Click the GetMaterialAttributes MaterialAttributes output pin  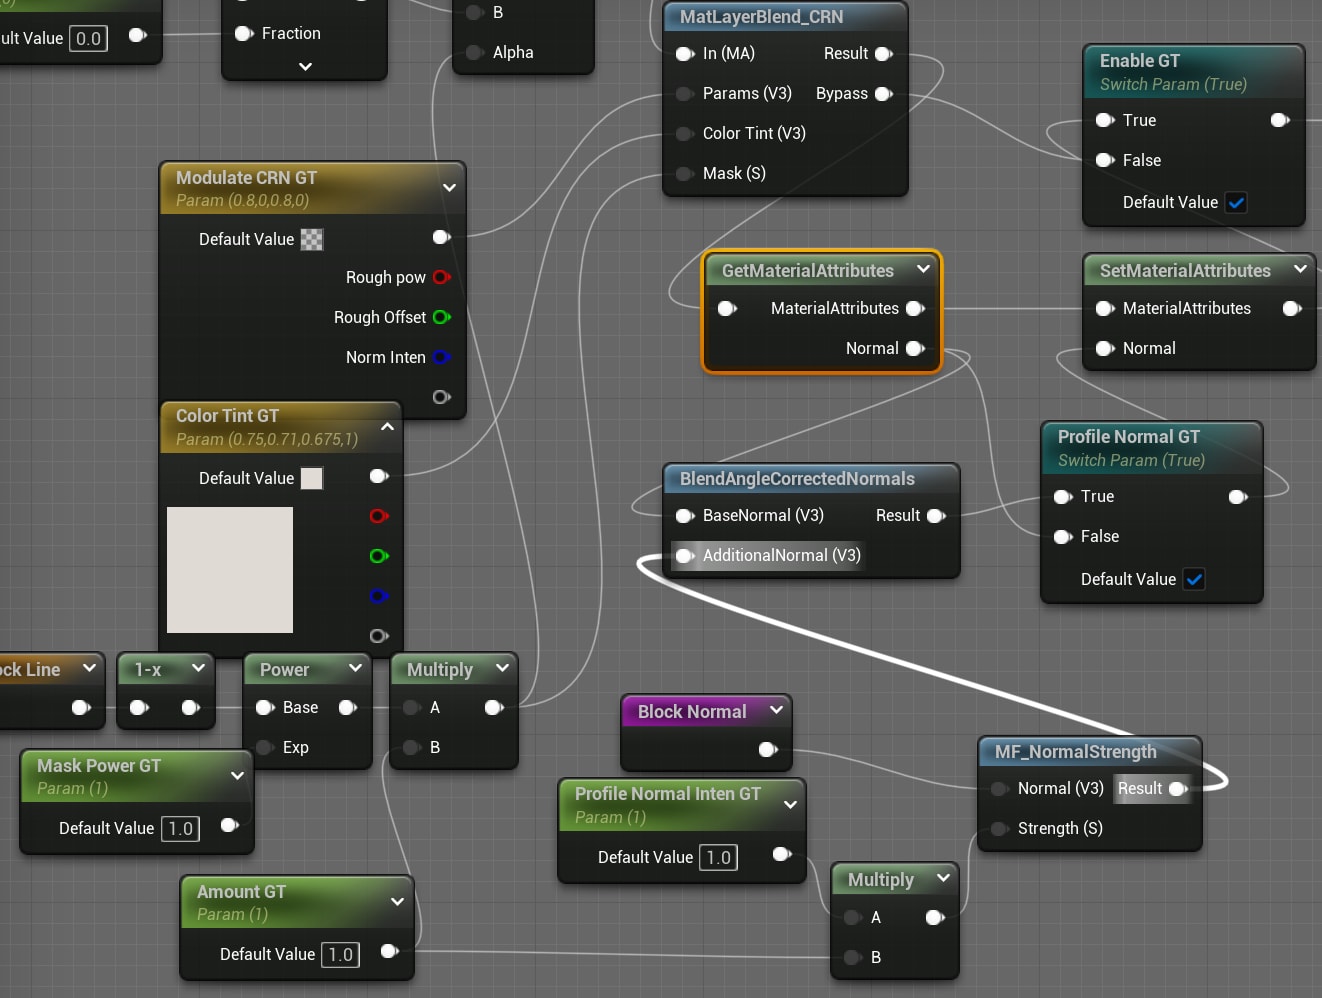pos(915,309)
